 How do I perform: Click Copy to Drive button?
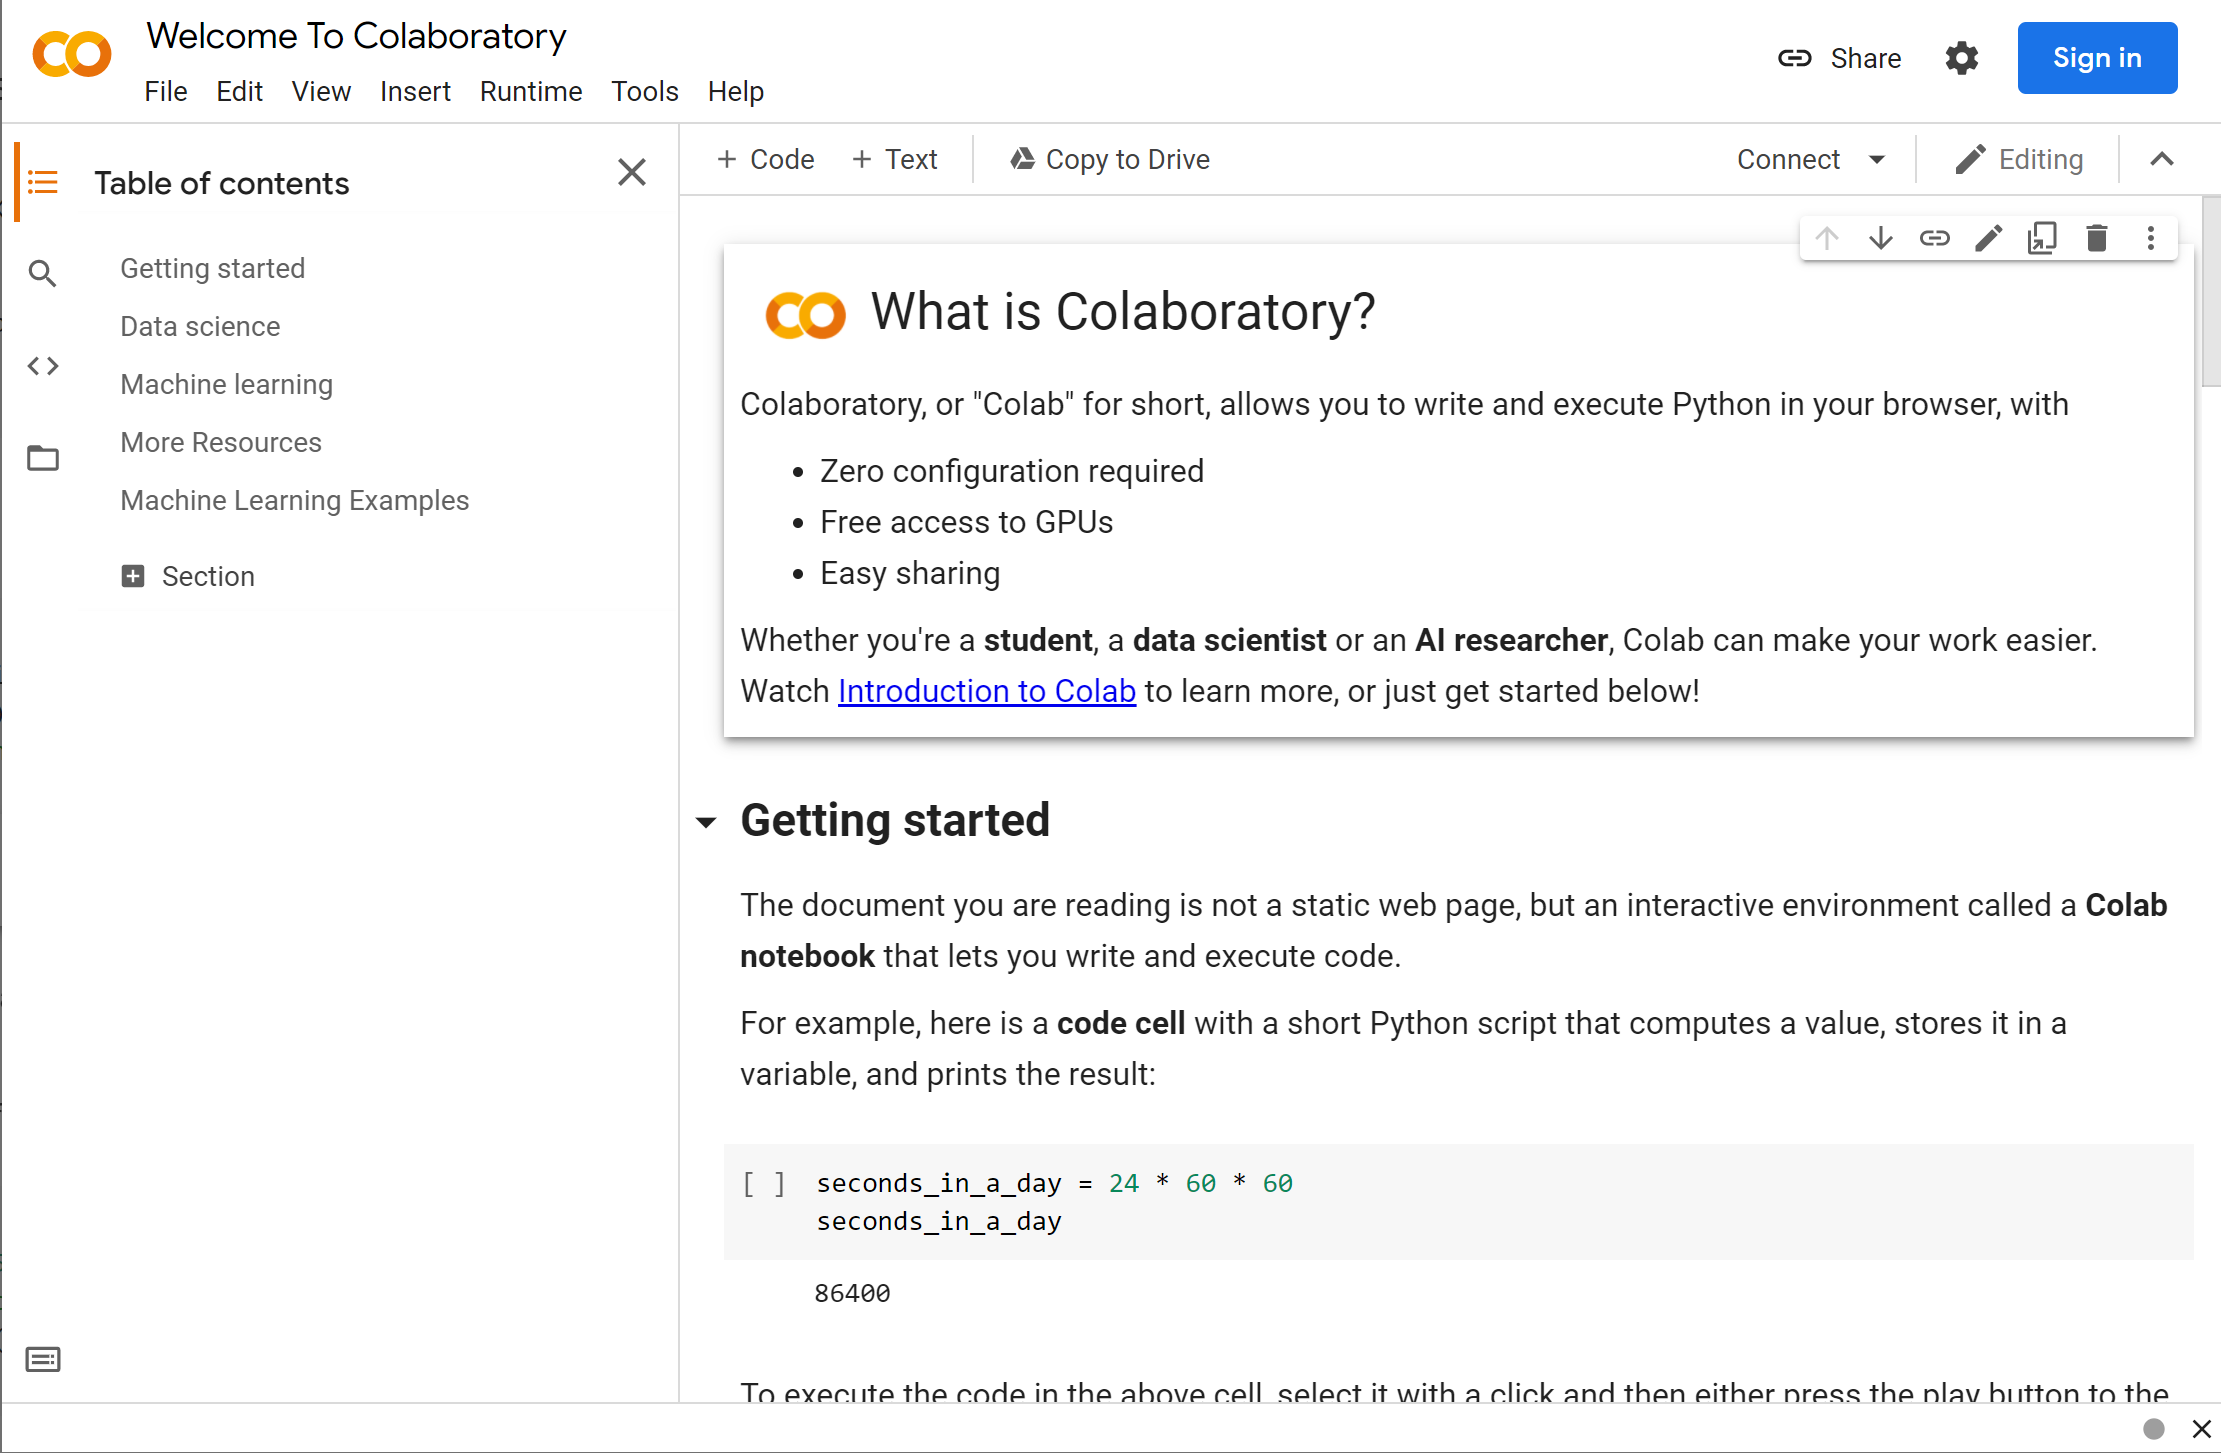click(1110, 159)
